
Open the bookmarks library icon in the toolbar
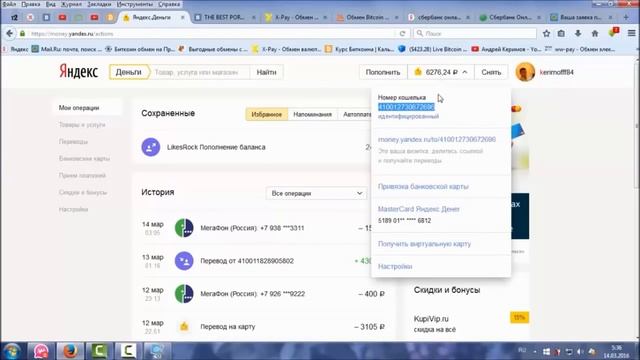tap(561, 33)
